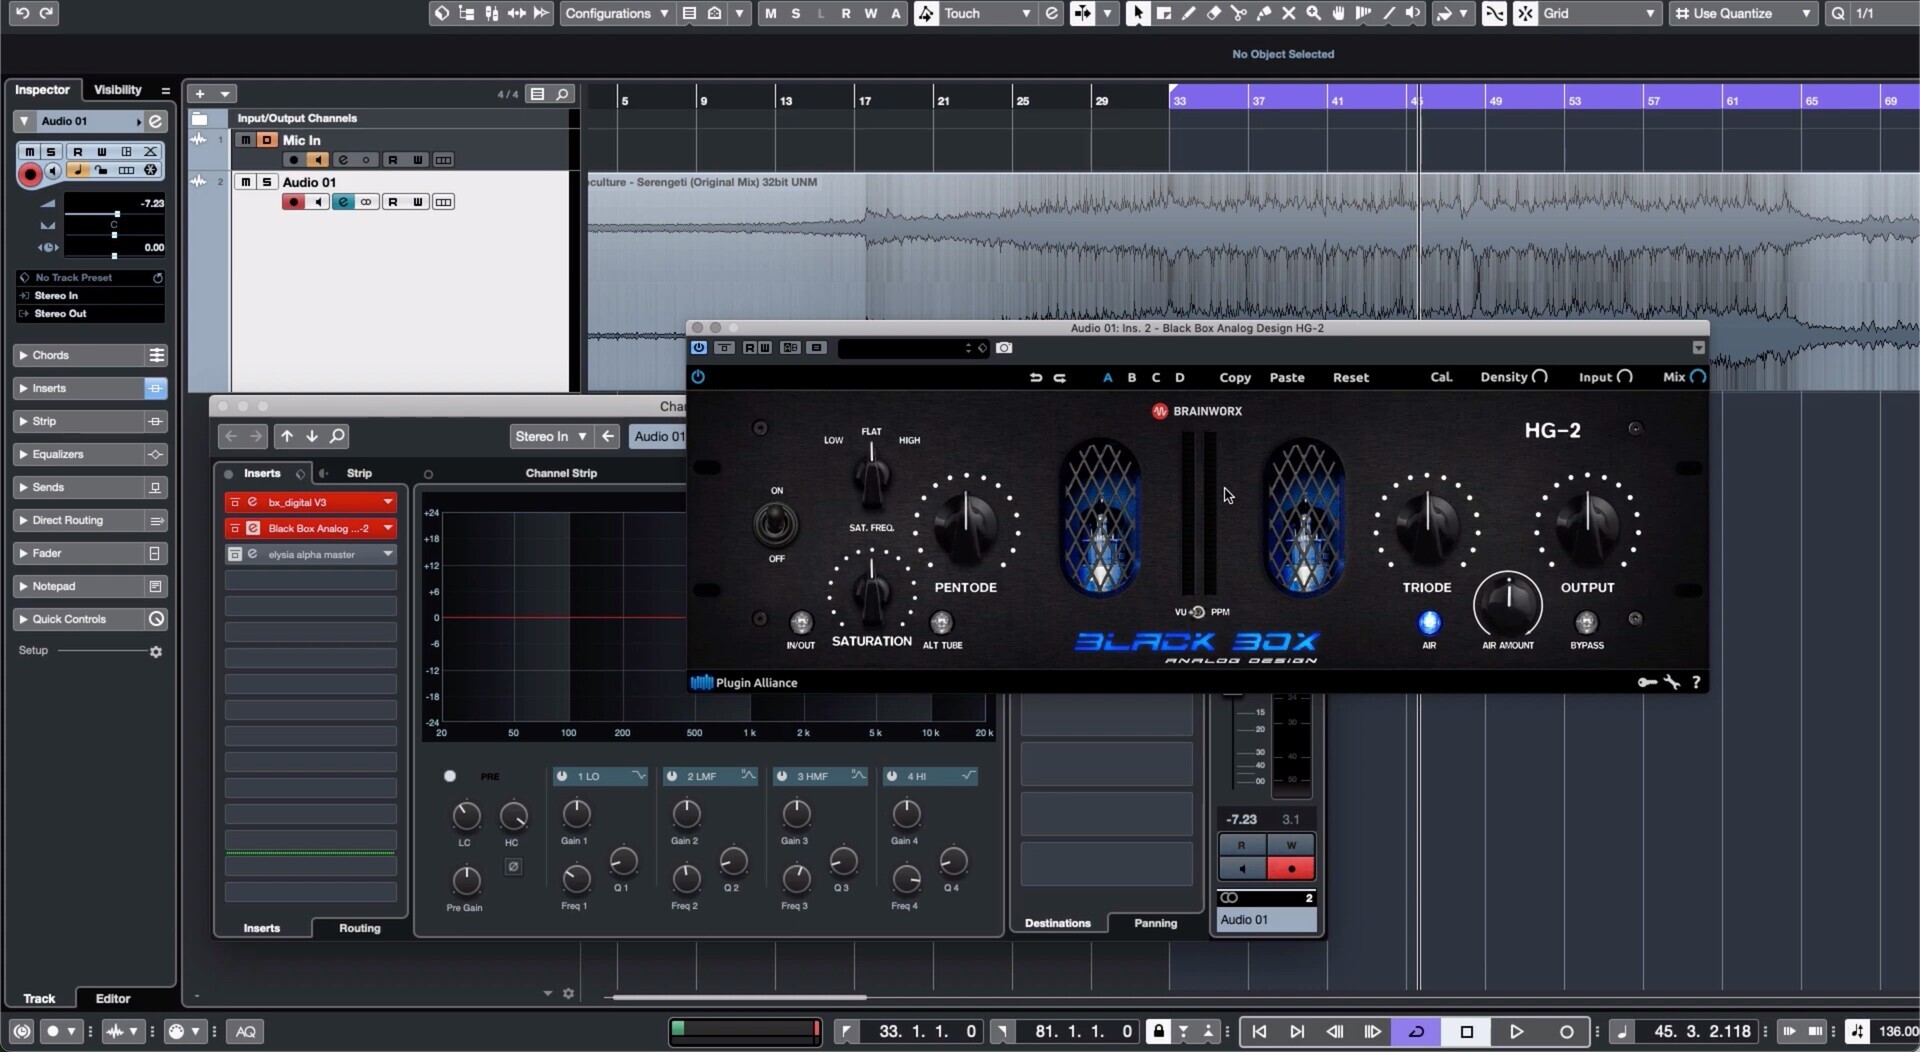Toggle Record Enable on Audio 01 track
The height and width of the screenshot is (1052, 1920).
(293, 202)
